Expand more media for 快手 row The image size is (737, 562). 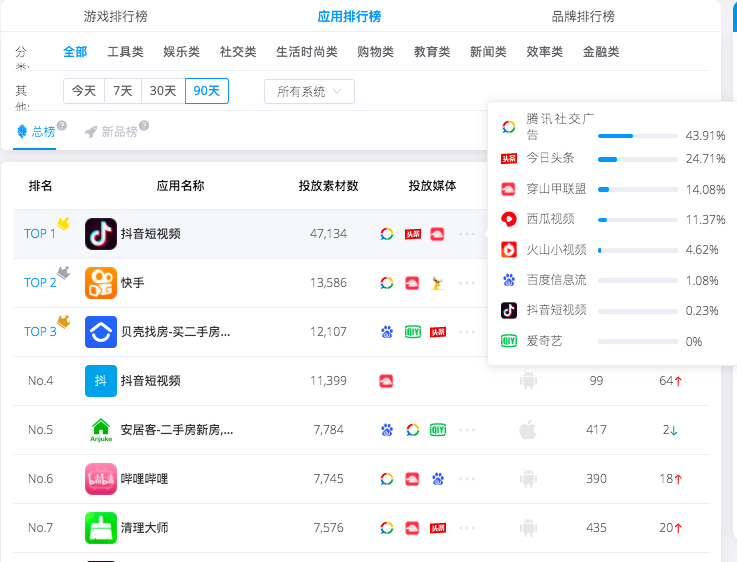pos(467,283)
